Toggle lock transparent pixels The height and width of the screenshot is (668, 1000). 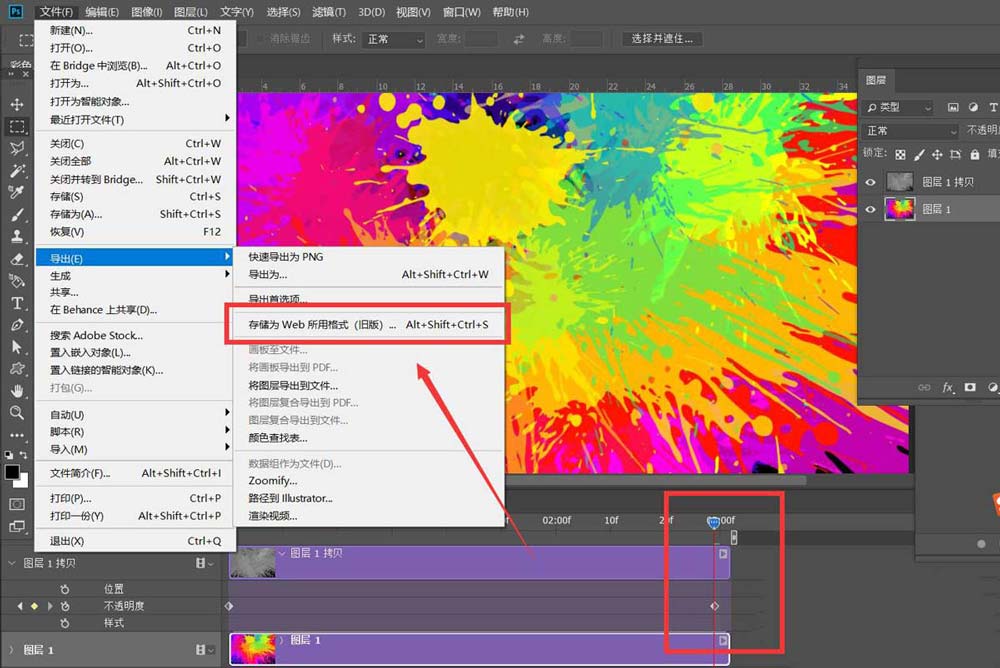900,154
